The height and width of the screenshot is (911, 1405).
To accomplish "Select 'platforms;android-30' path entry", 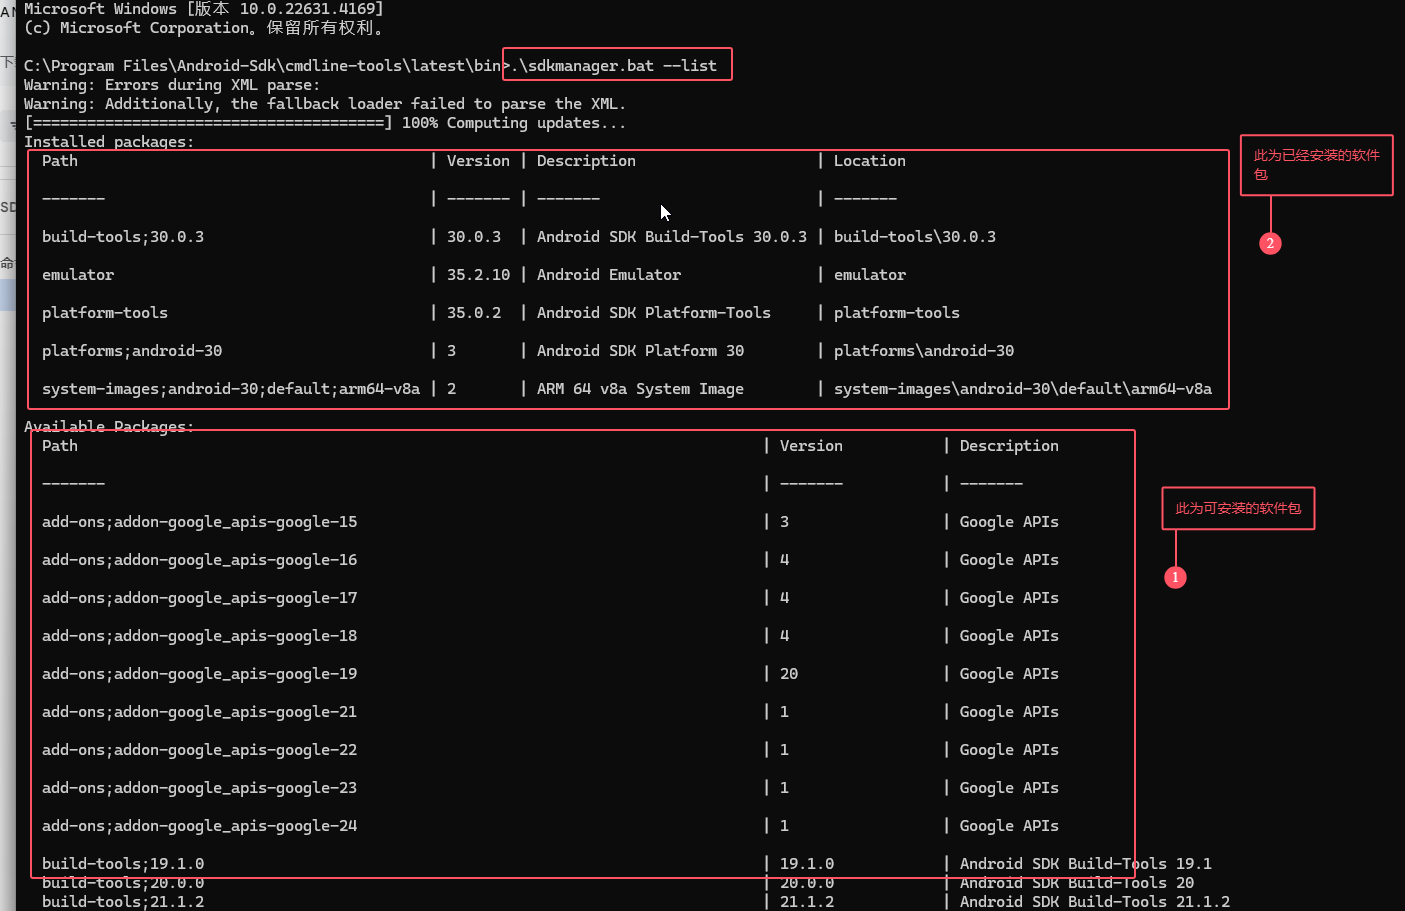I will [132, 351].
